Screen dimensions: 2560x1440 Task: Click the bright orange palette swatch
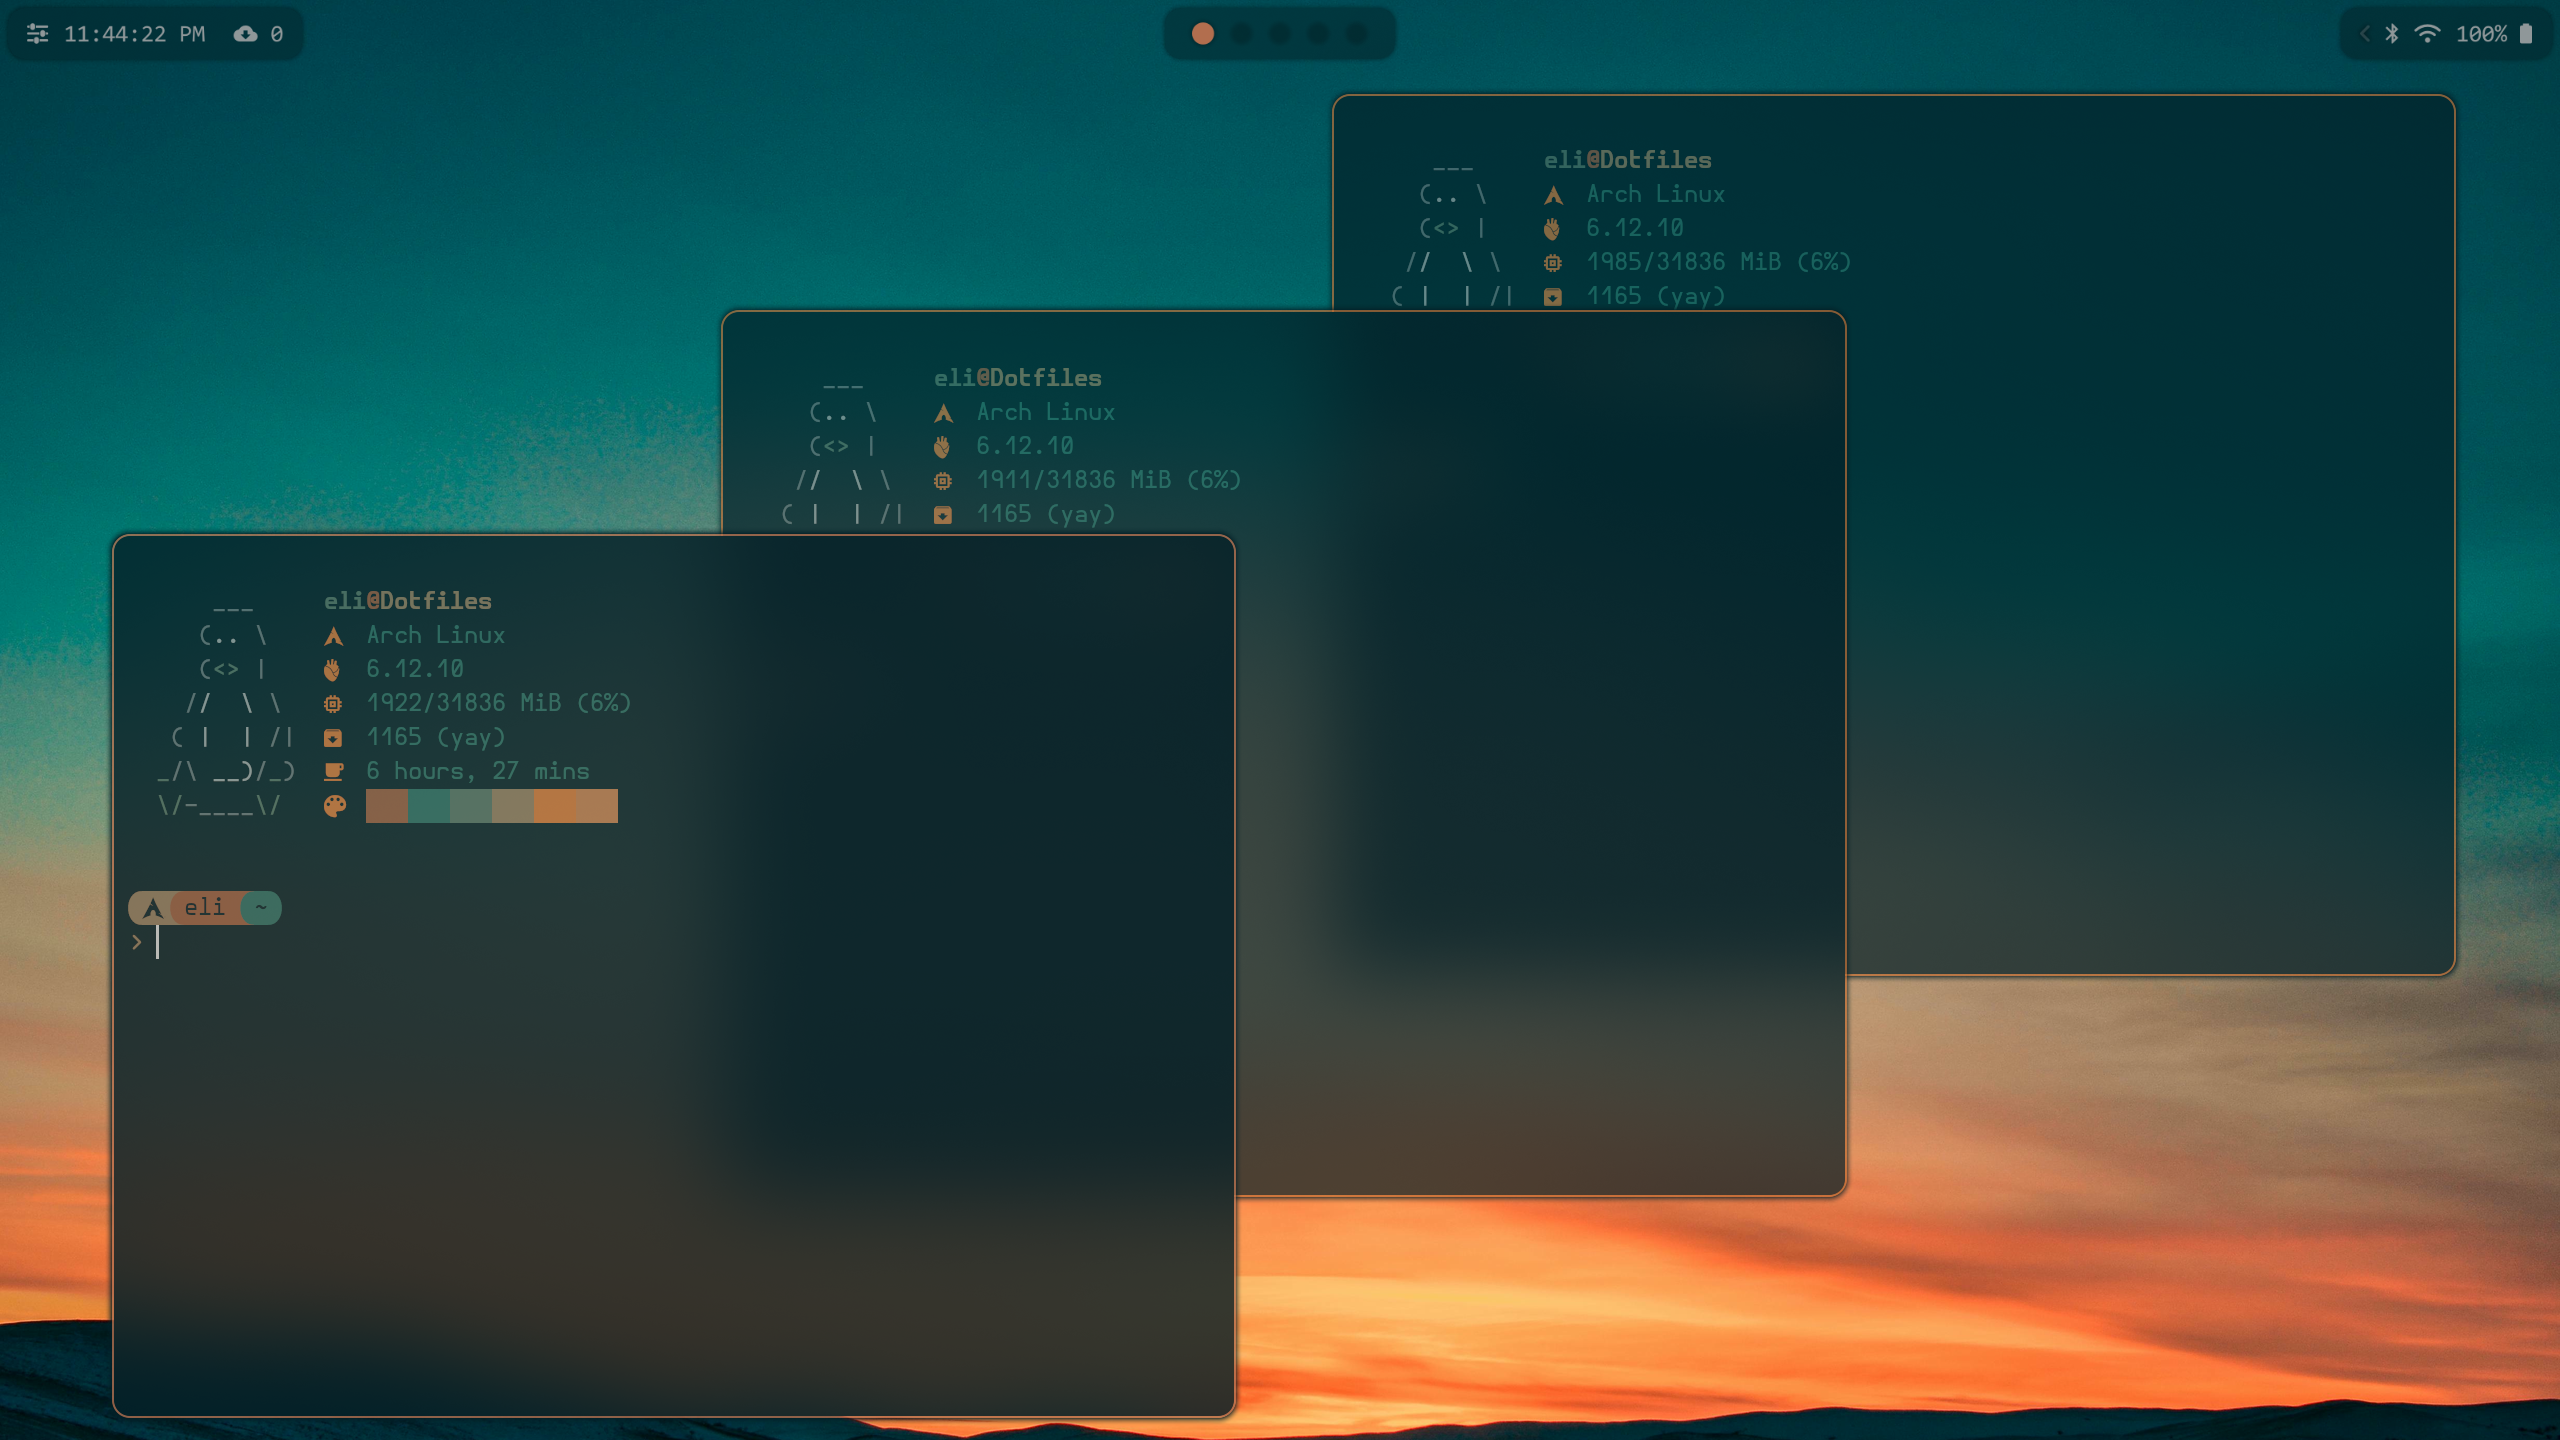point(554,806)
